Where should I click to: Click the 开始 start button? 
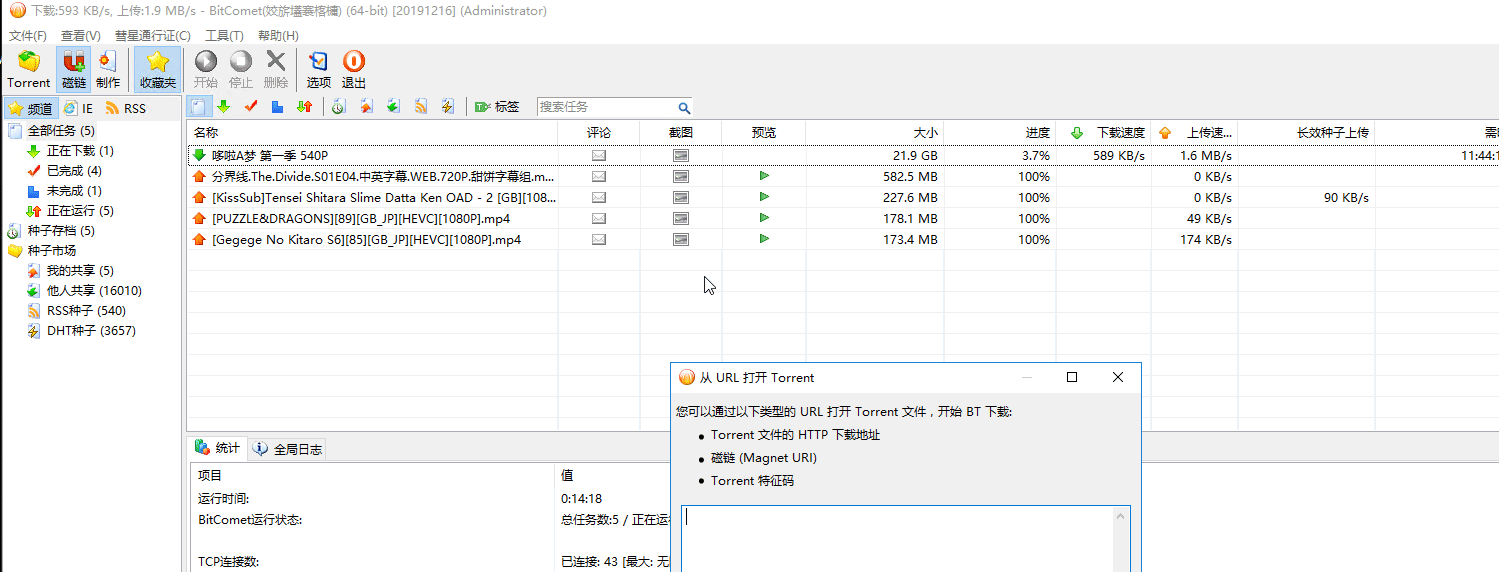pyautogui.click(x=206, y=69)
